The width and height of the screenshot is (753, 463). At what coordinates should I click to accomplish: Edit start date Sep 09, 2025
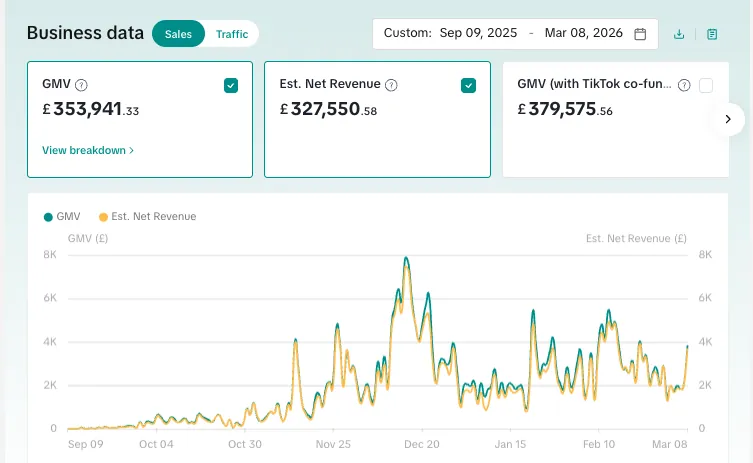[478, 33]
